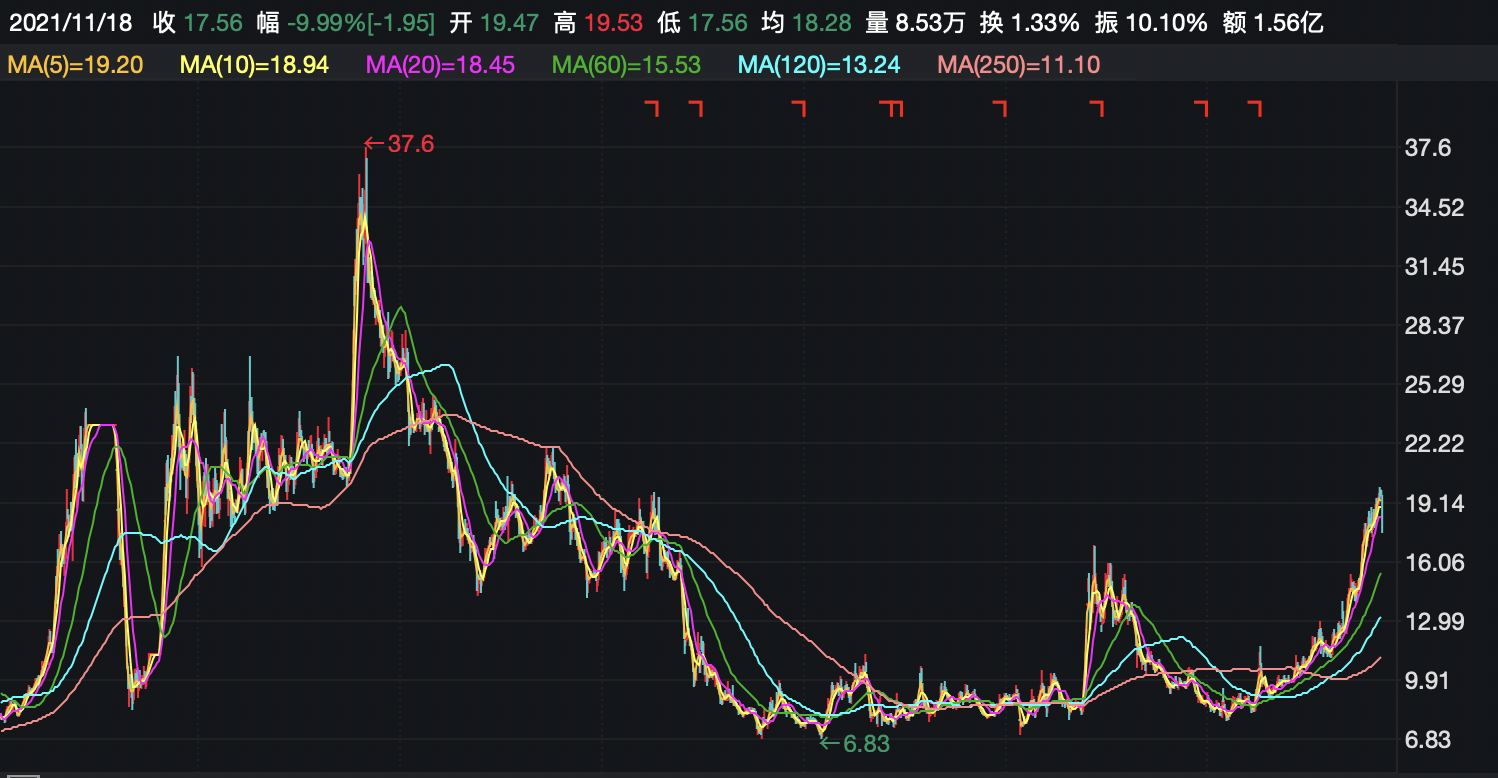Screen dimensions: 1498x778
Task: Click the rightmost red event marker
Action: (x=1254, y=108)
